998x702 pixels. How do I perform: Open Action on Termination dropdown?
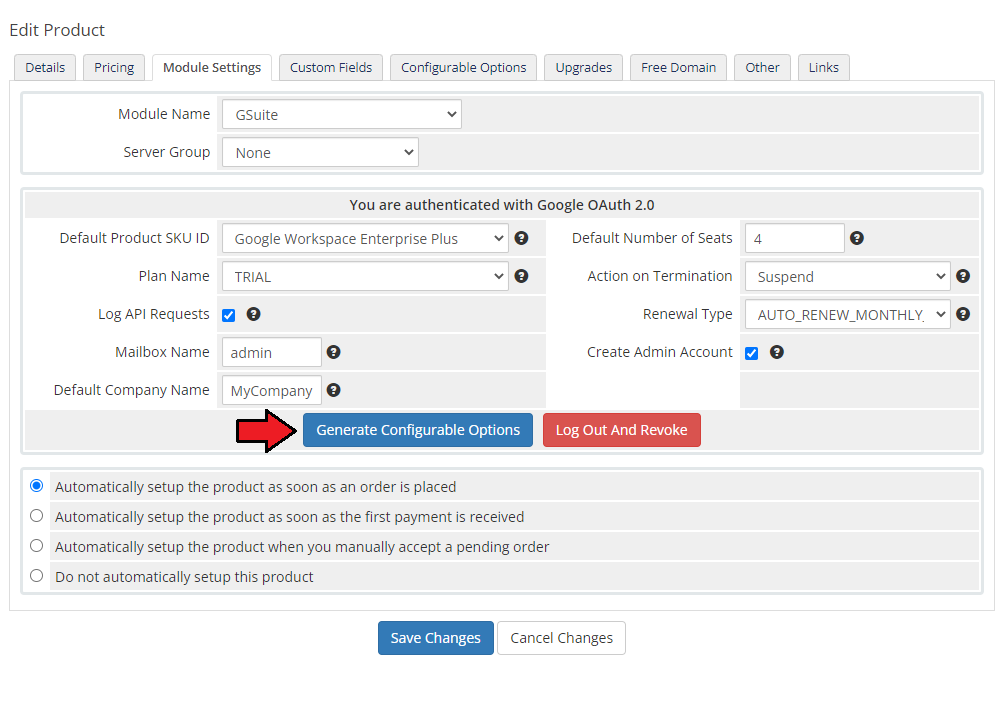click(848, 277)
